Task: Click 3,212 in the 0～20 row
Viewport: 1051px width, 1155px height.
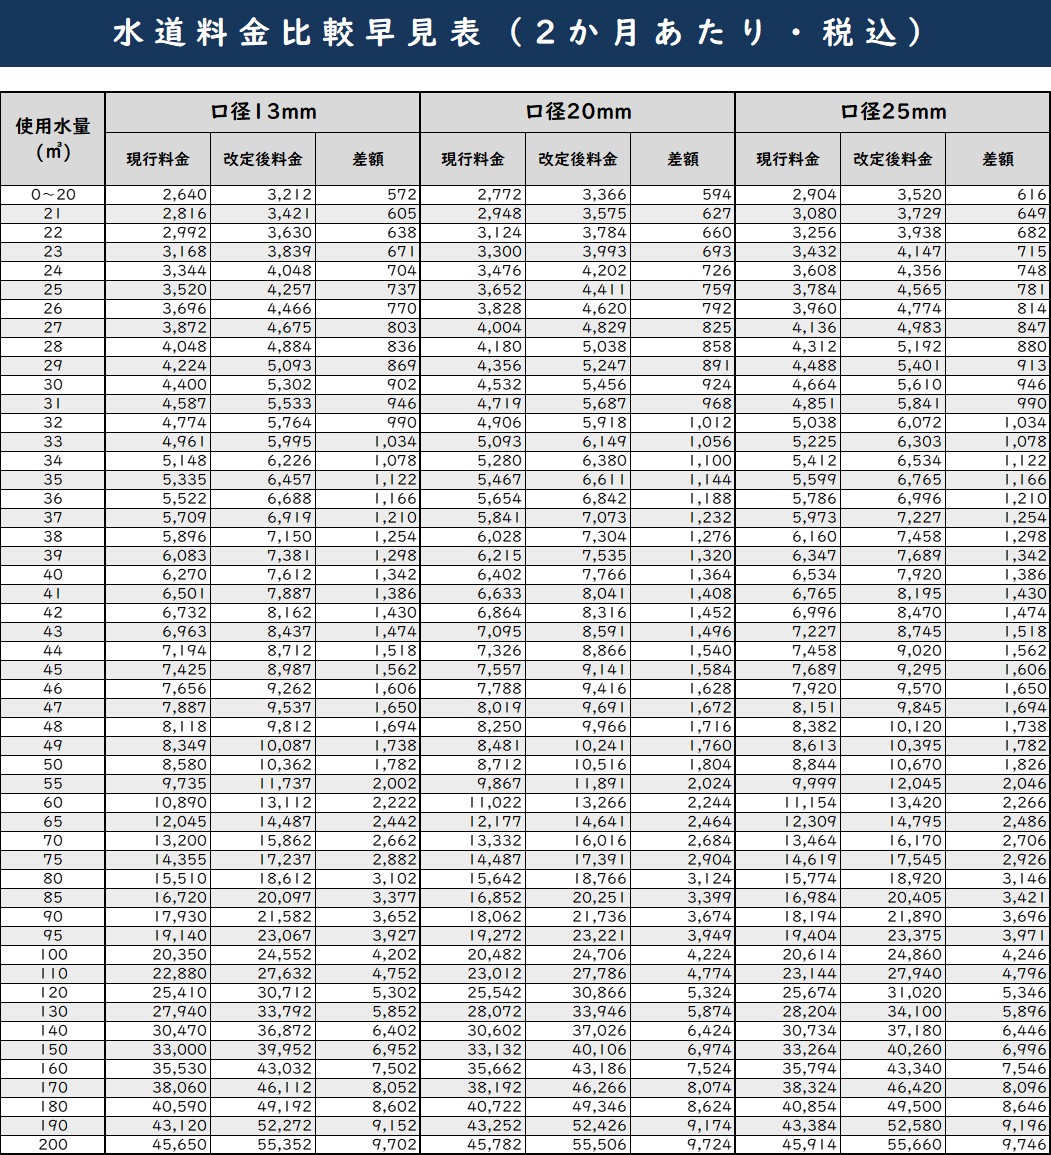Action: 289,195
